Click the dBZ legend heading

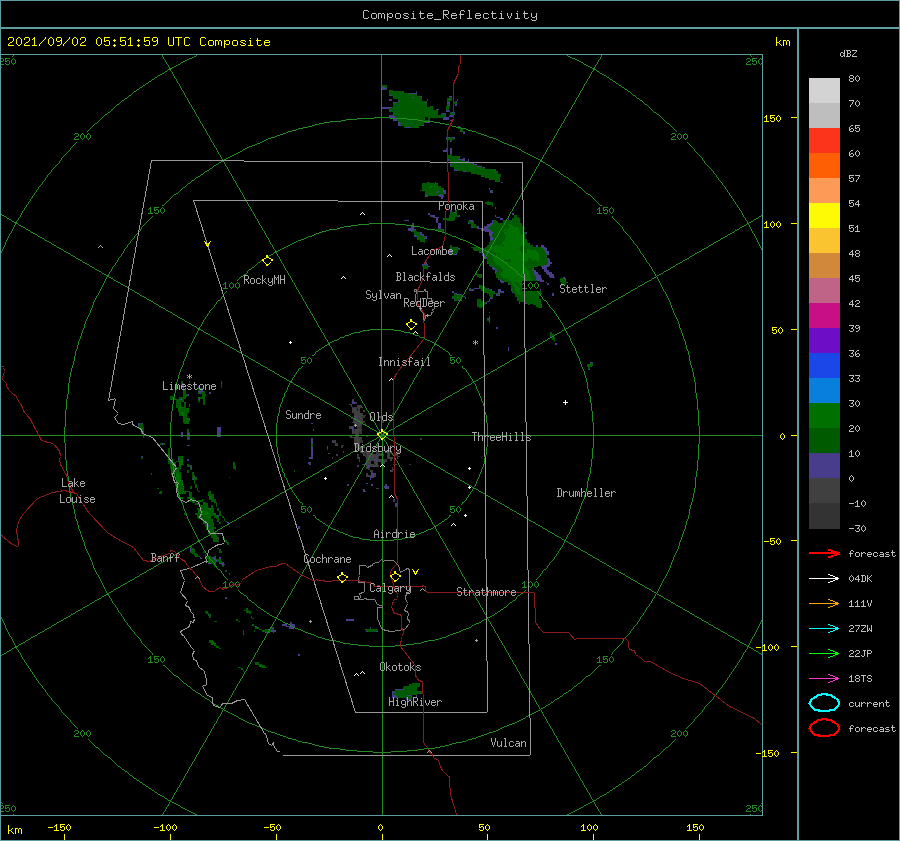coord(848,54)
